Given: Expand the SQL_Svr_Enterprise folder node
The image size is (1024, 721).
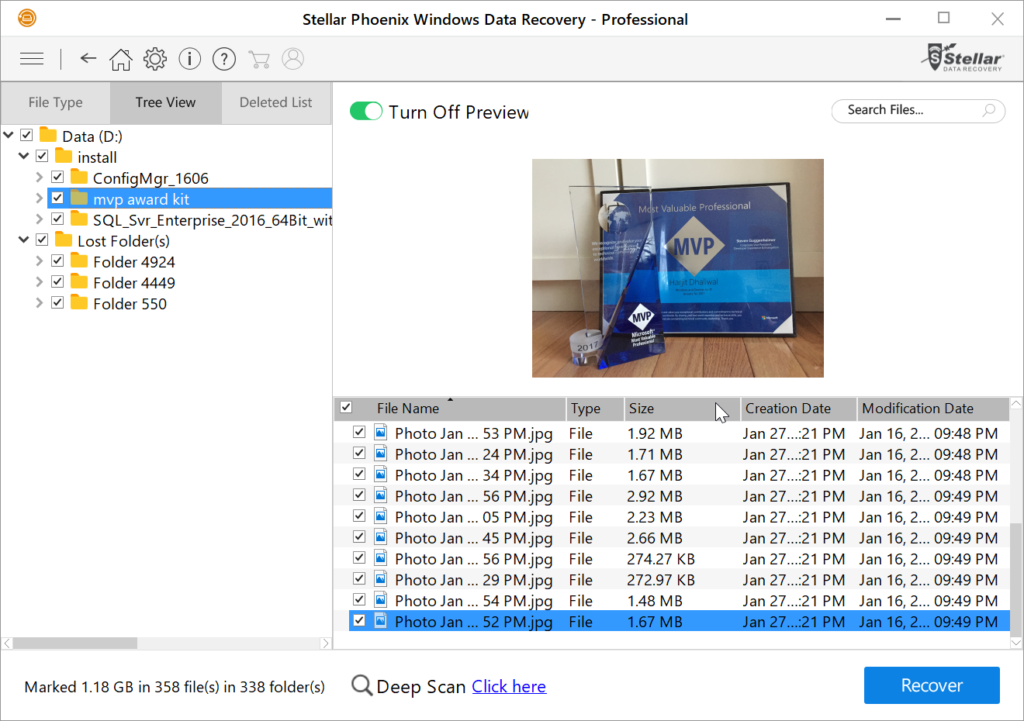Looking at the screenshot, I should pos(39,219).
